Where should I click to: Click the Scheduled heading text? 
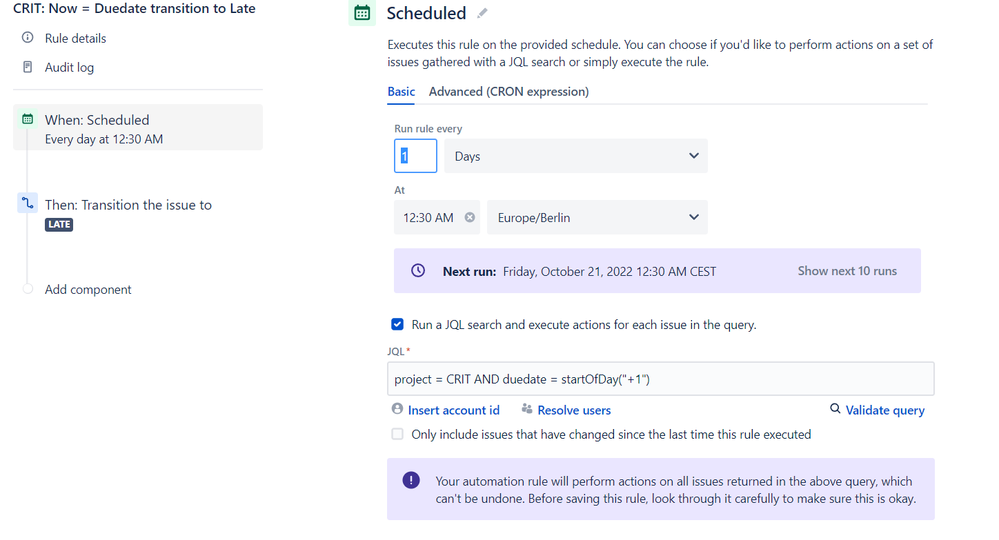coord(426,13)
